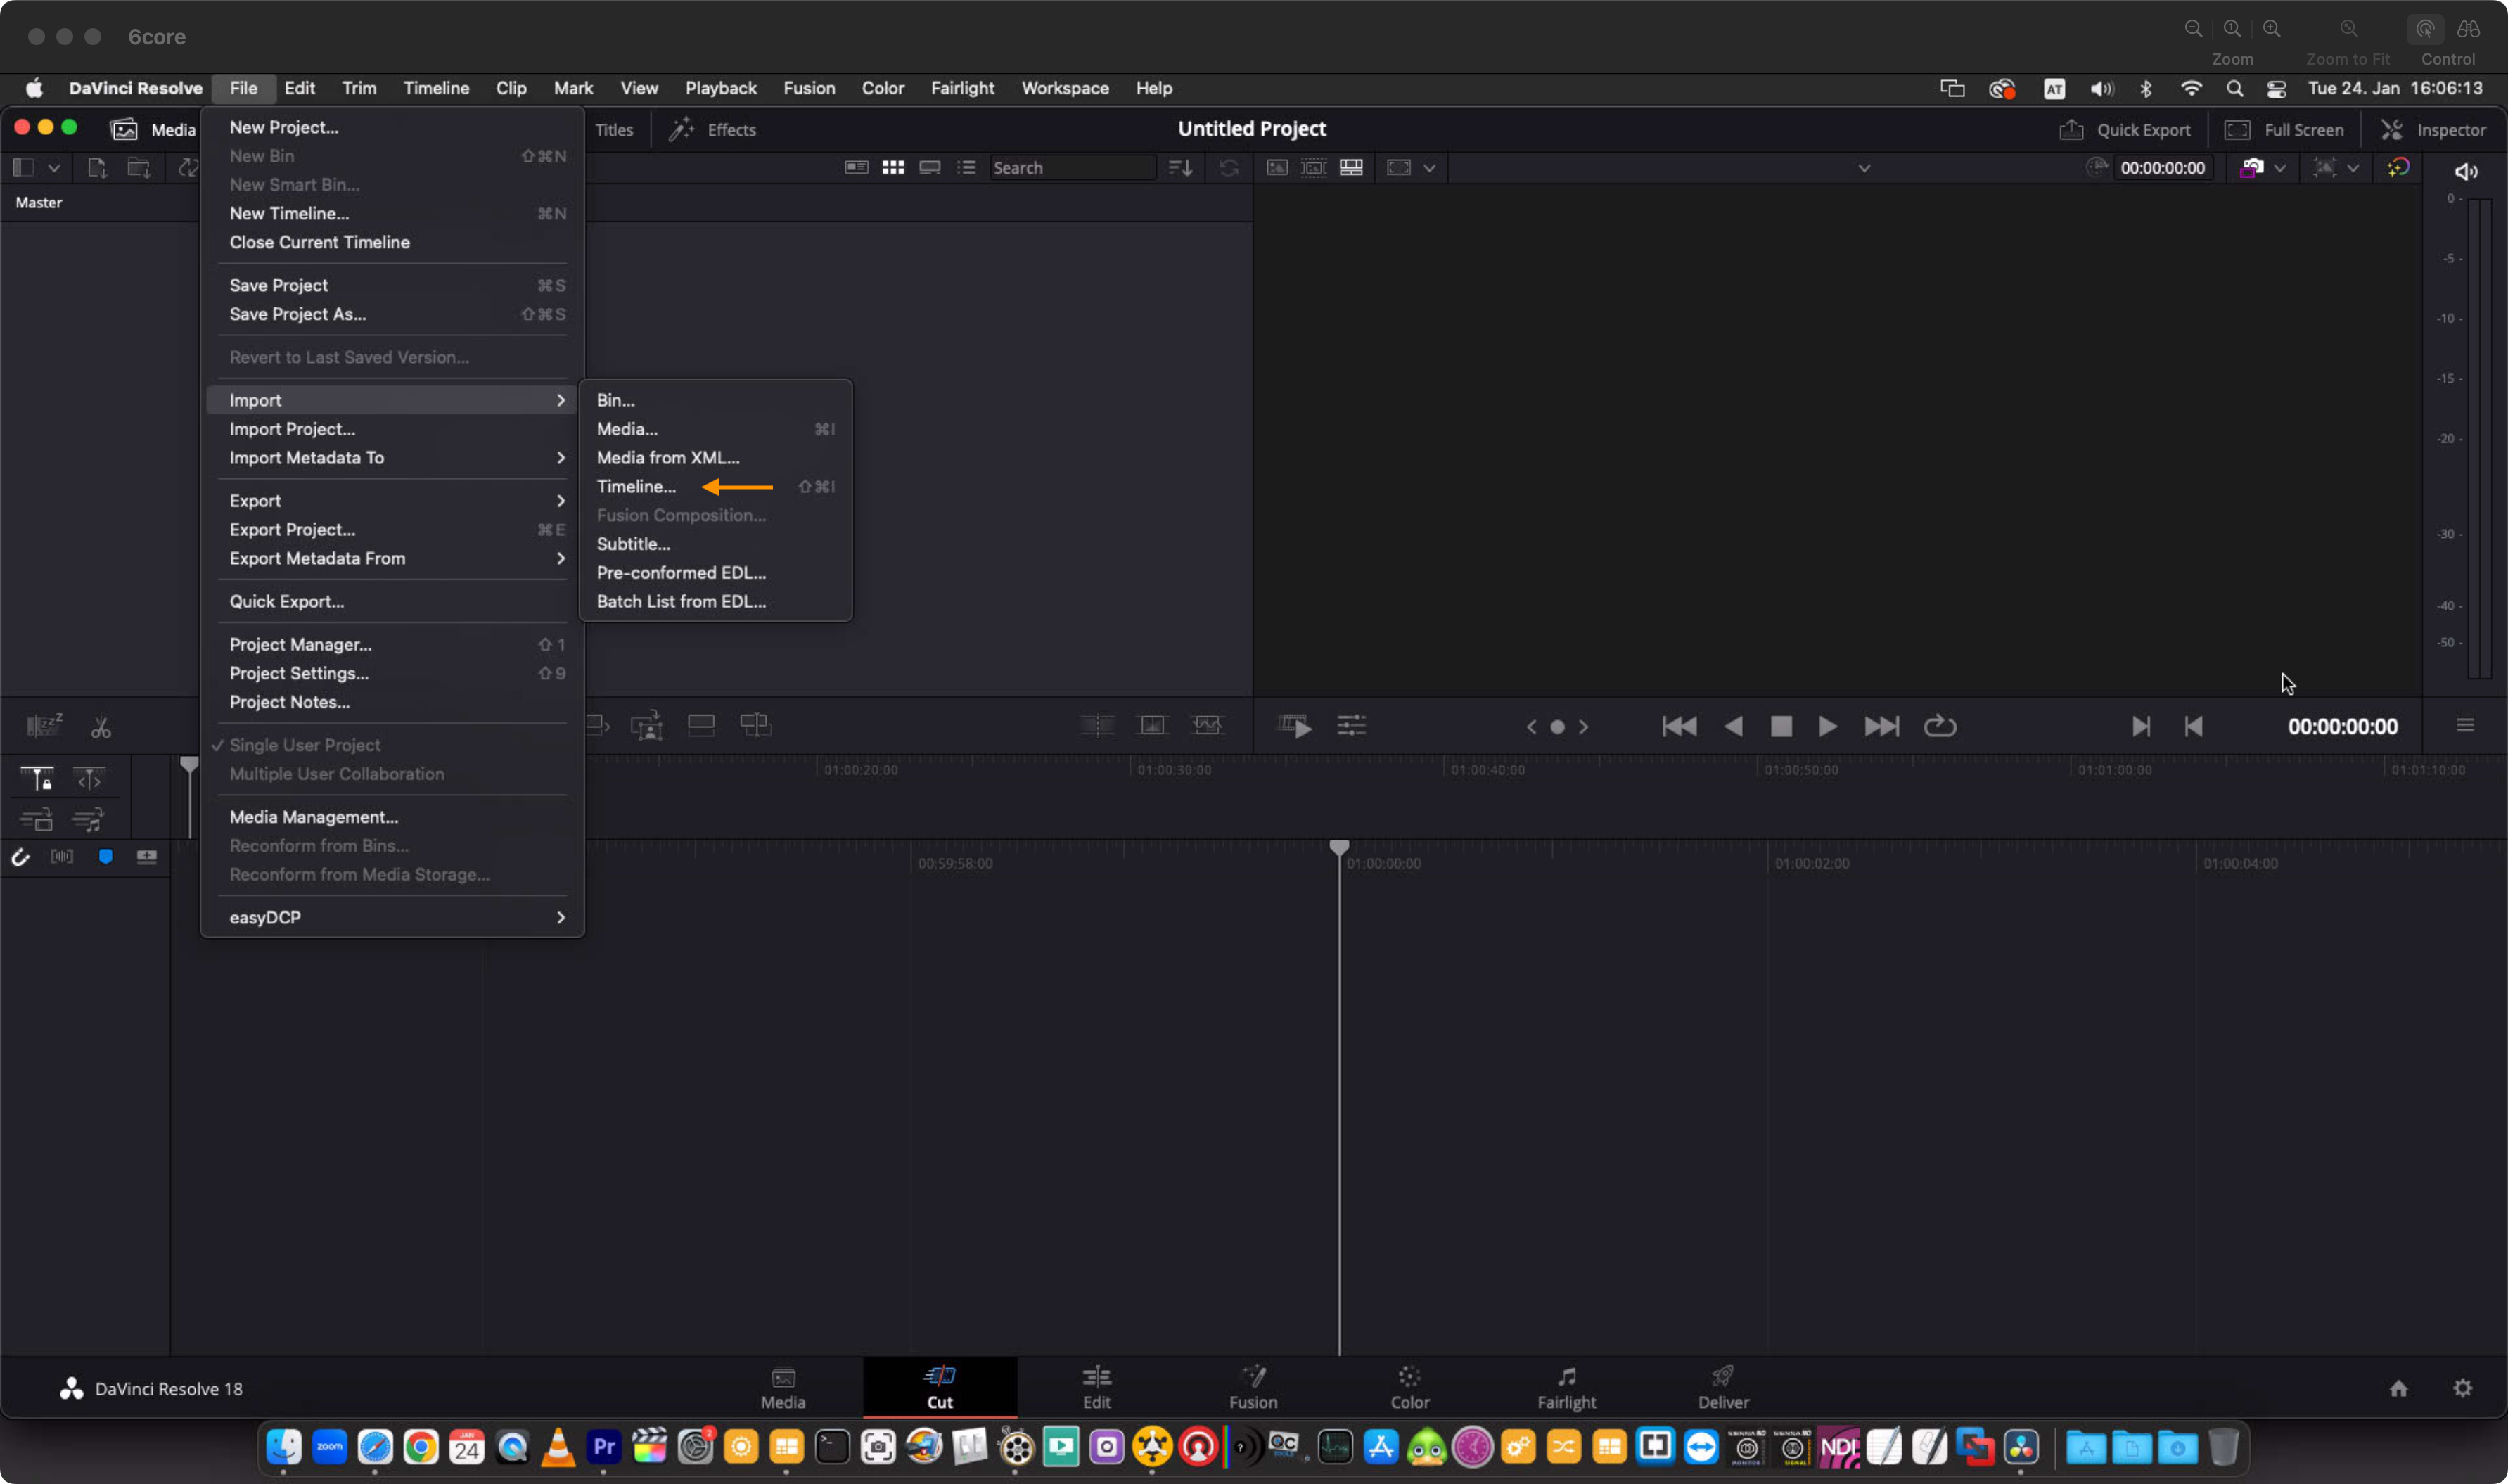Switch to the Fusion page tab
The width and height of the screenshot is (2508, 1484).
coord(1252,1387)
